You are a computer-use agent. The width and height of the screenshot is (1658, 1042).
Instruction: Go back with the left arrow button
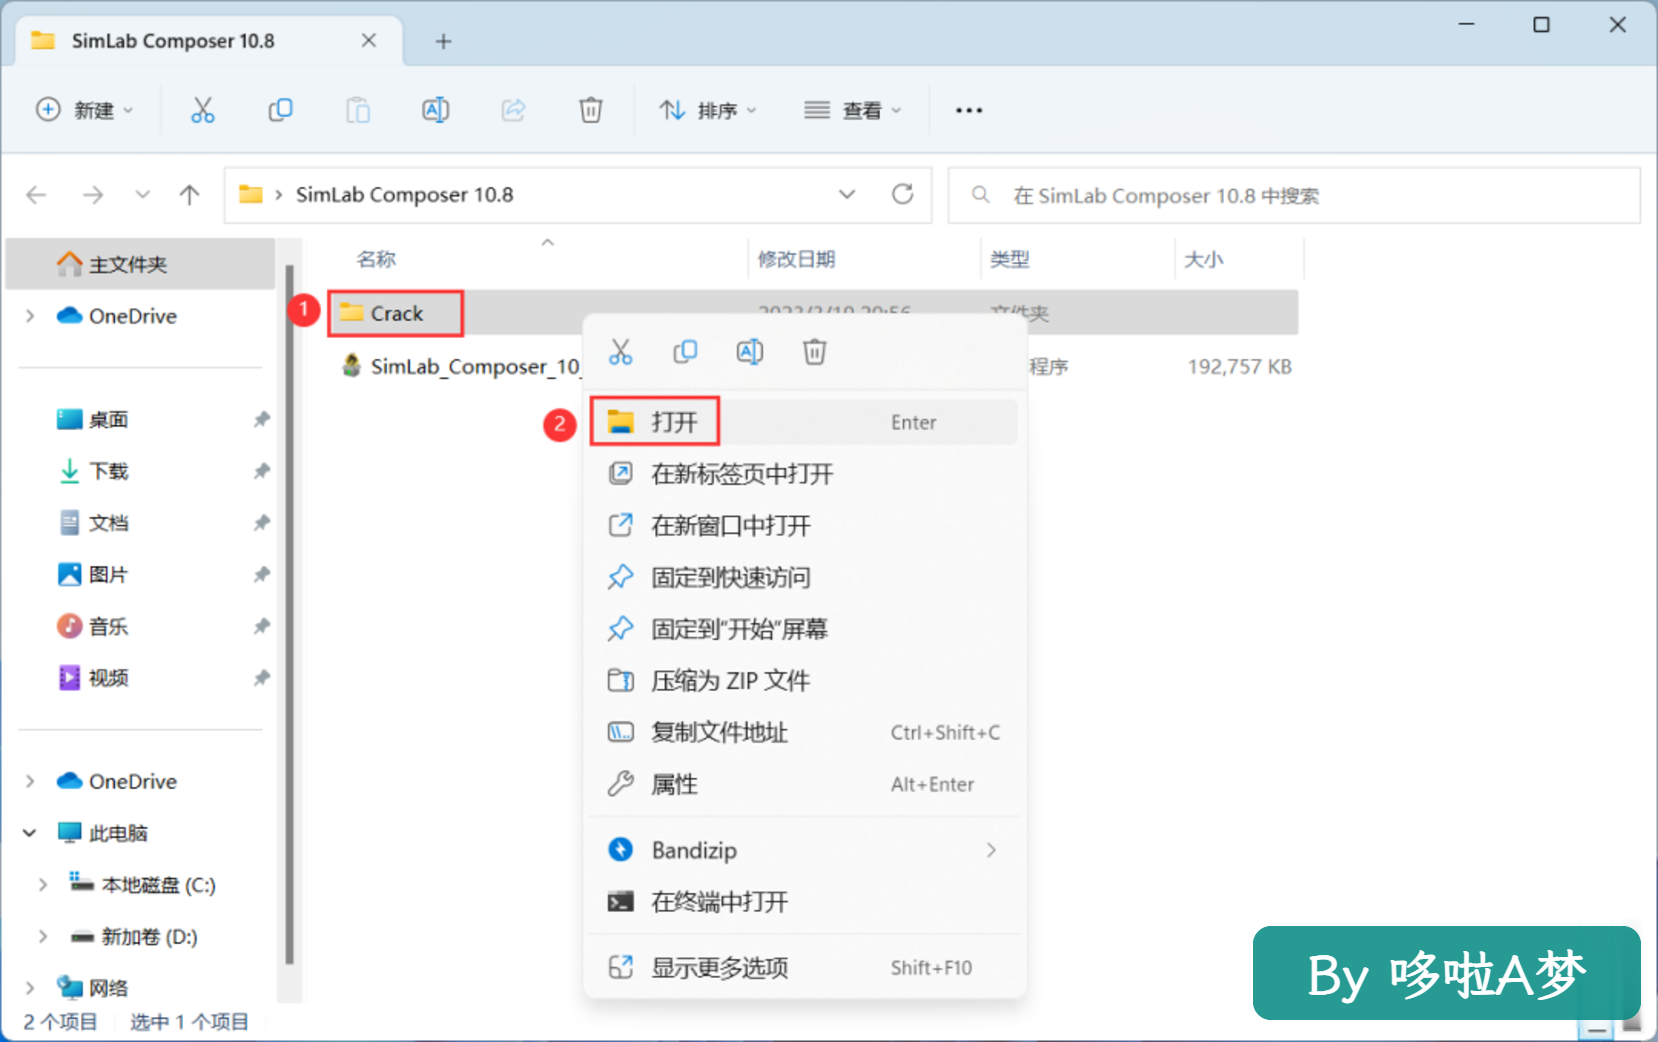pos(37,195)
